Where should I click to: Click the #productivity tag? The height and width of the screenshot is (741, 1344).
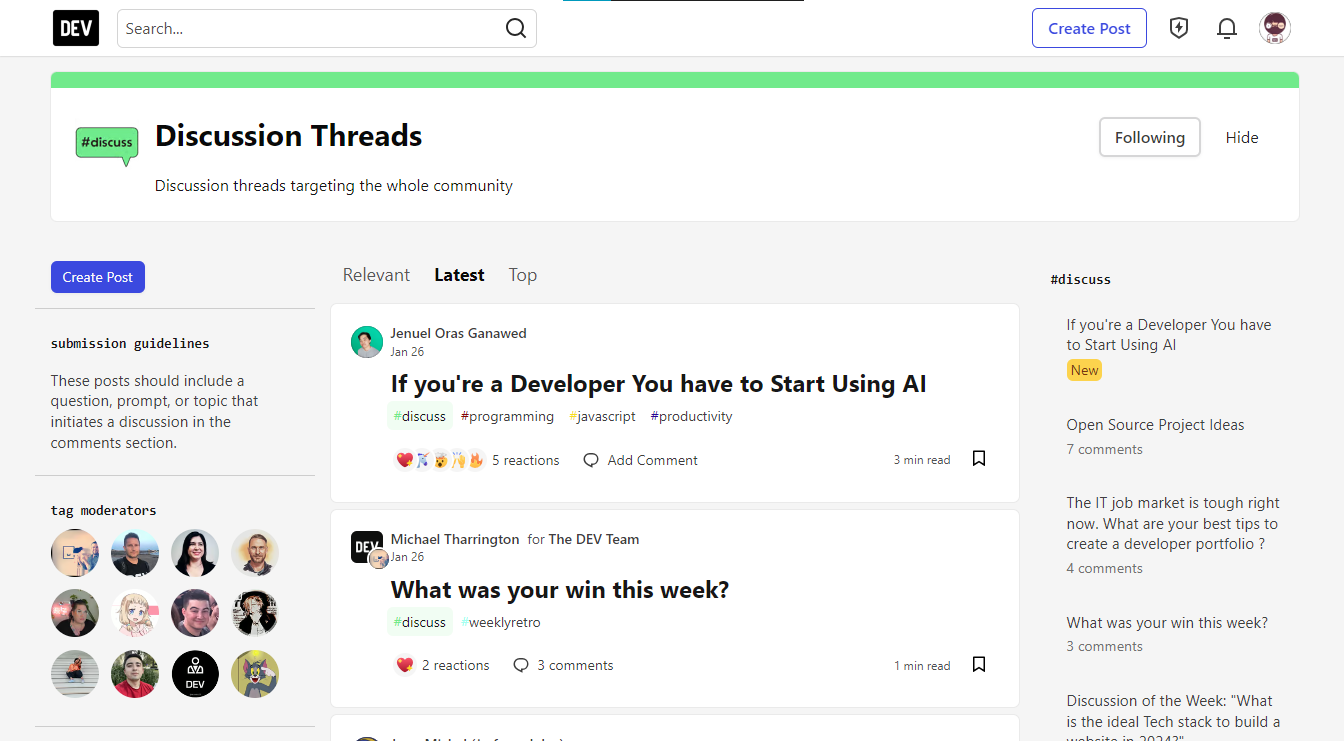[x=691, y=416]
